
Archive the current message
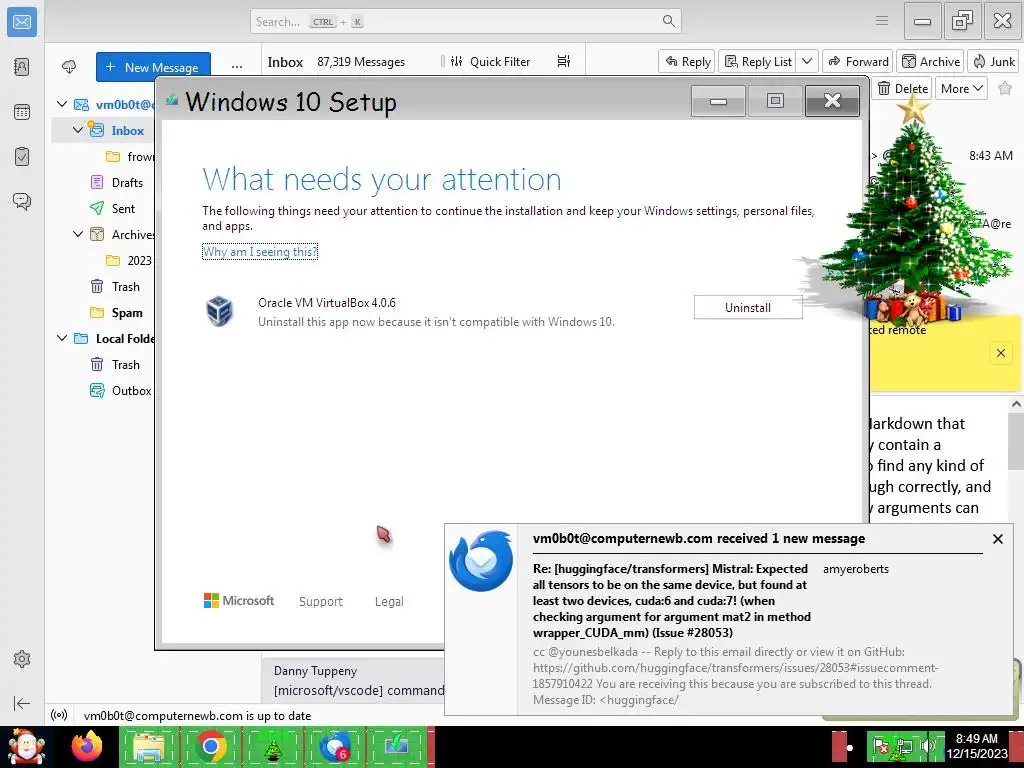[931, 61]
